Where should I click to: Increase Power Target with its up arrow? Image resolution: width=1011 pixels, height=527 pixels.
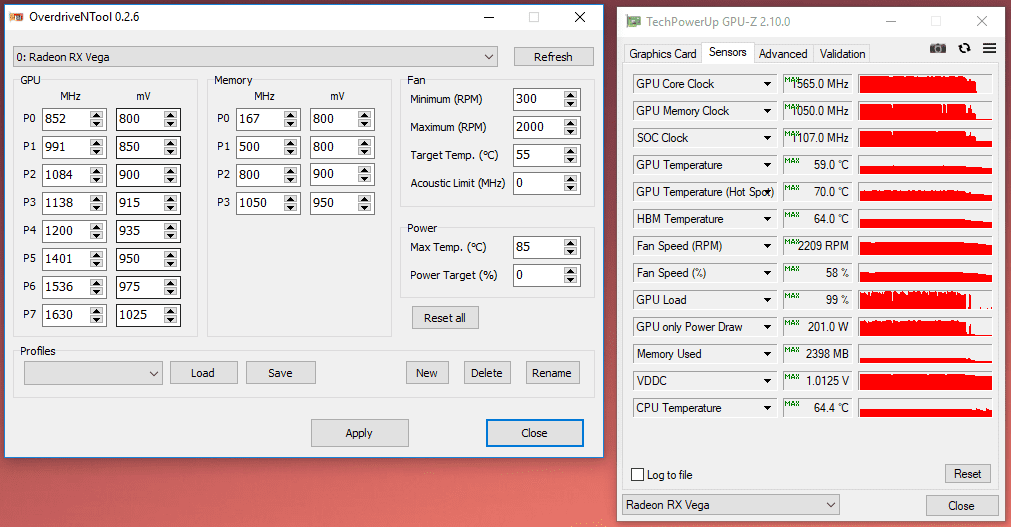570,271
